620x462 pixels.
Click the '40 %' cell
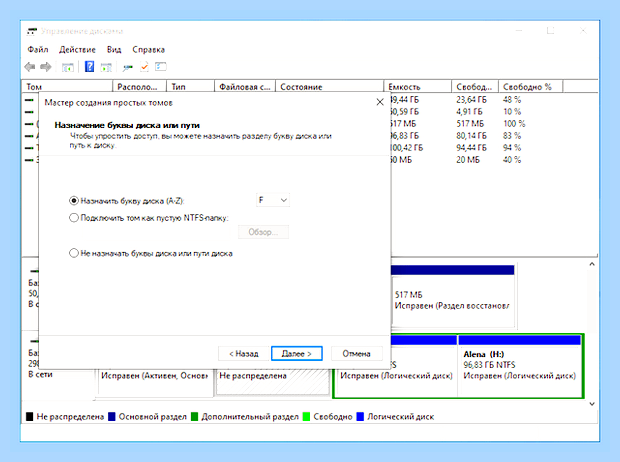tap(512, 159)
